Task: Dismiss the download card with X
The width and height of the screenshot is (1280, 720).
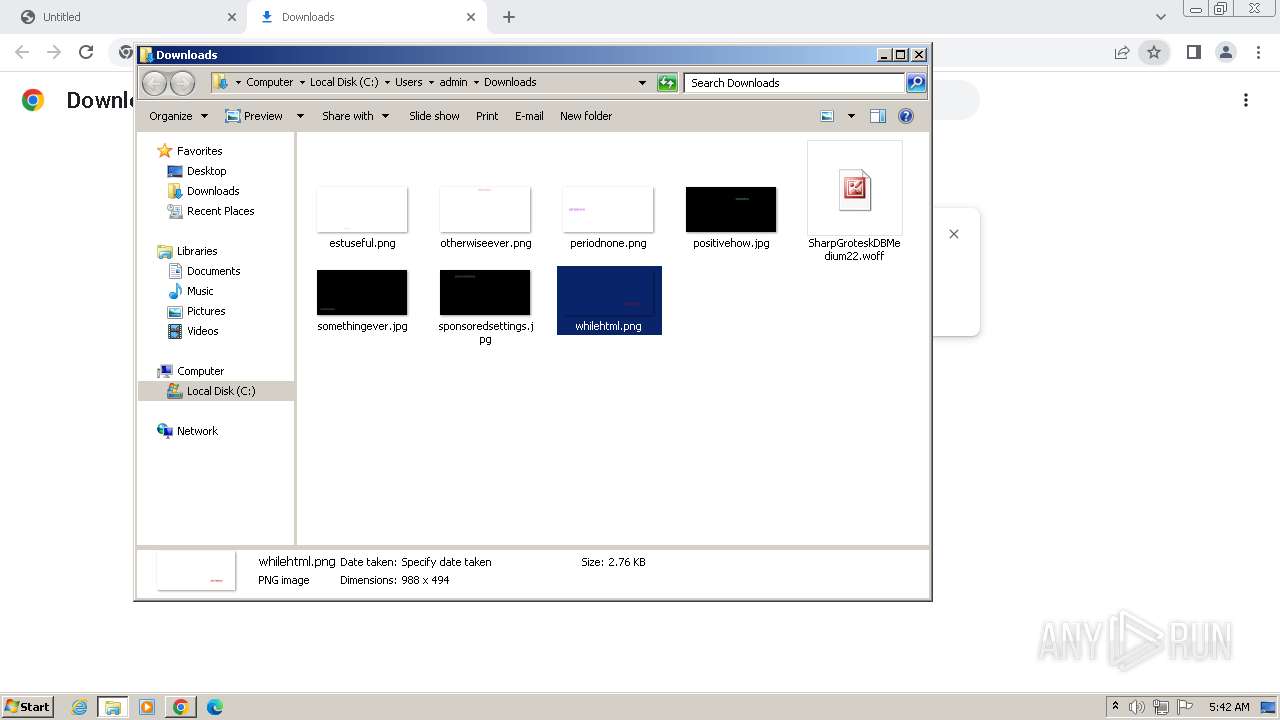Action: click(954, 234)
